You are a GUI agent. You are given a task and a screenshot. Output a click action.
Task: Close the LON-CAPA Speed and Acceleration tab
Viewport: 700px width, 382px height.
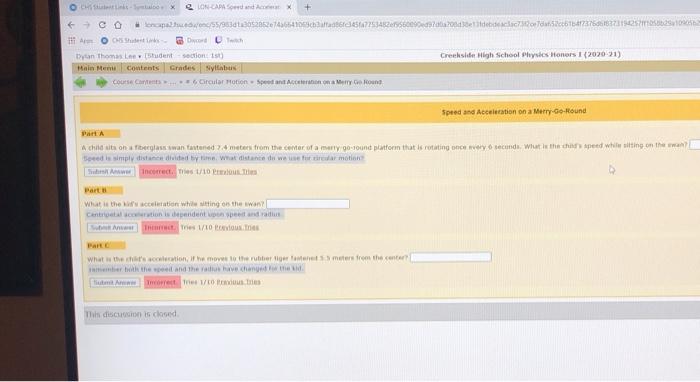(x=289, y=7)
